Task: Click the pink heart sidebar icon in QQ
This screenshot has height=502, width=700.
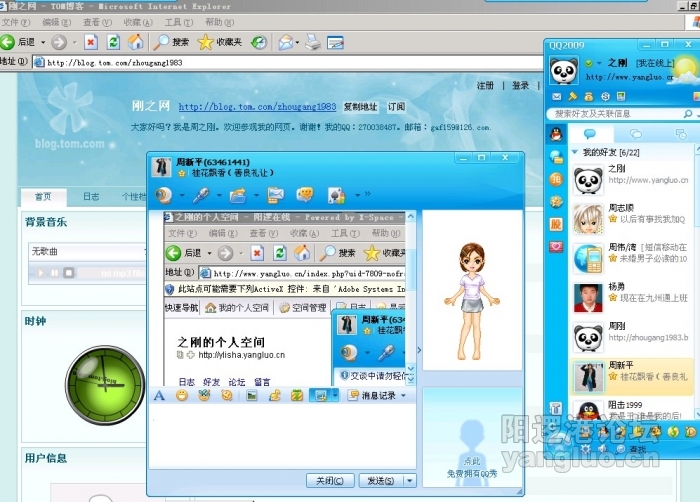Action: [x=556, y=247]
